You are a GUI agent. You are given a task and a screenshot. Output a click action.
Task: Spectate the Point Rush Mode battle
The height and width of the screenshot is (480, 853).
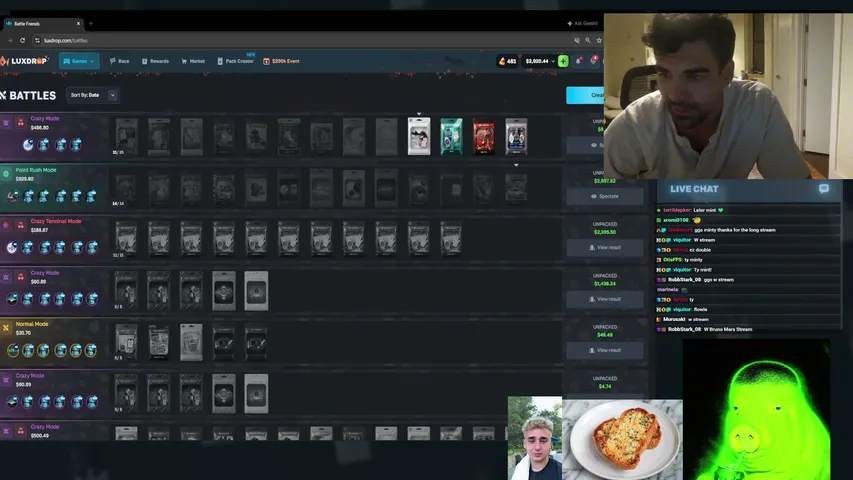click(605, 196)
